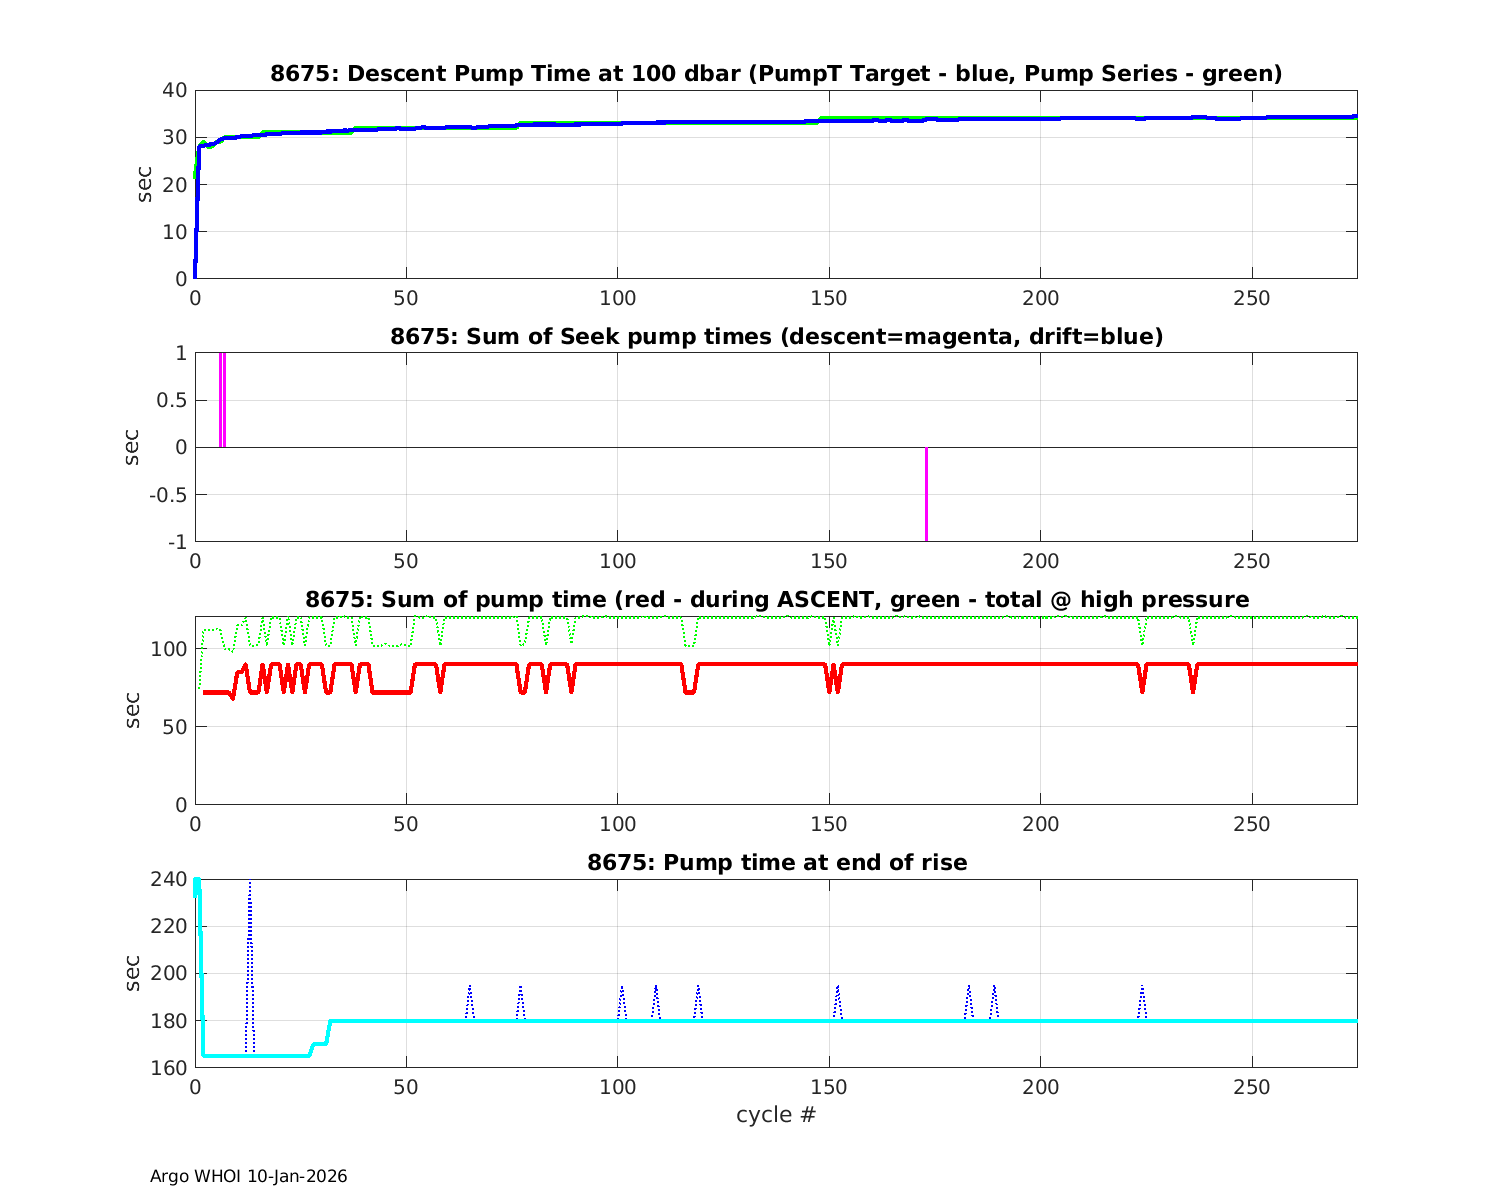Click the 'sec' y-axis label of the top plot

click(145, 184)
